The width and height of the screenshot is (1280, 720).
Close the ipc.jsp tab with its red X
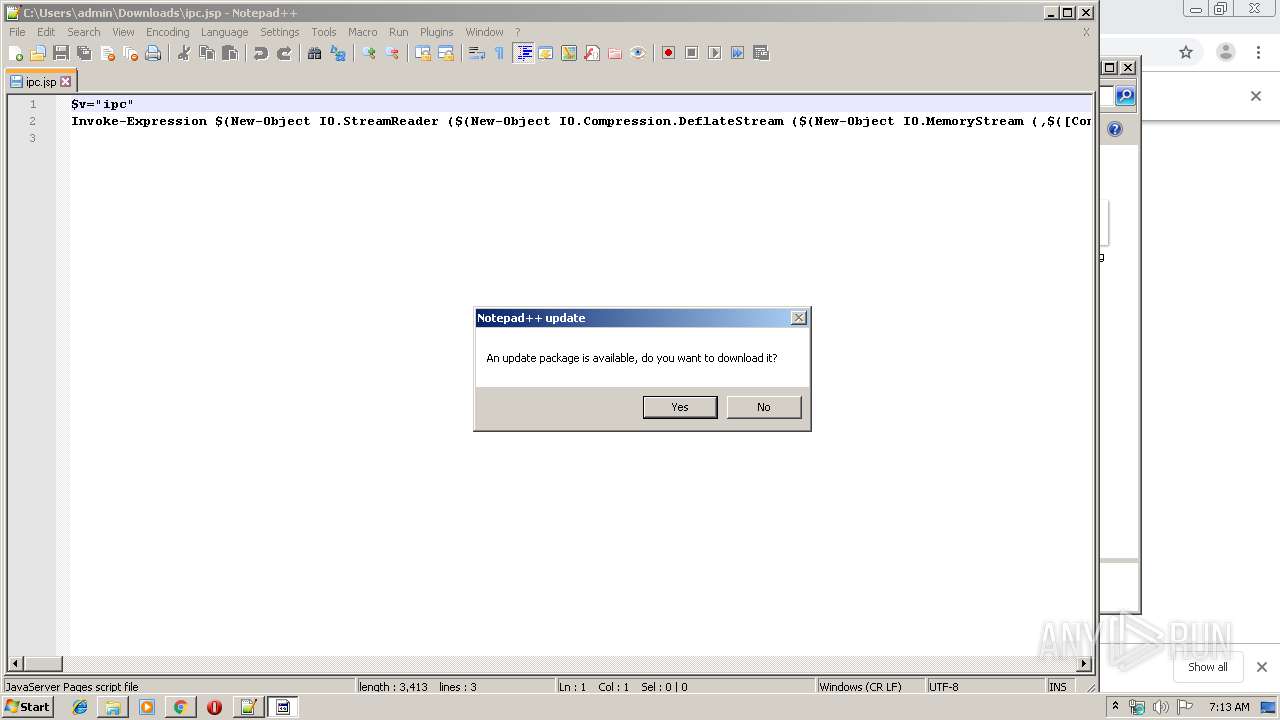(x=66, y=82)
